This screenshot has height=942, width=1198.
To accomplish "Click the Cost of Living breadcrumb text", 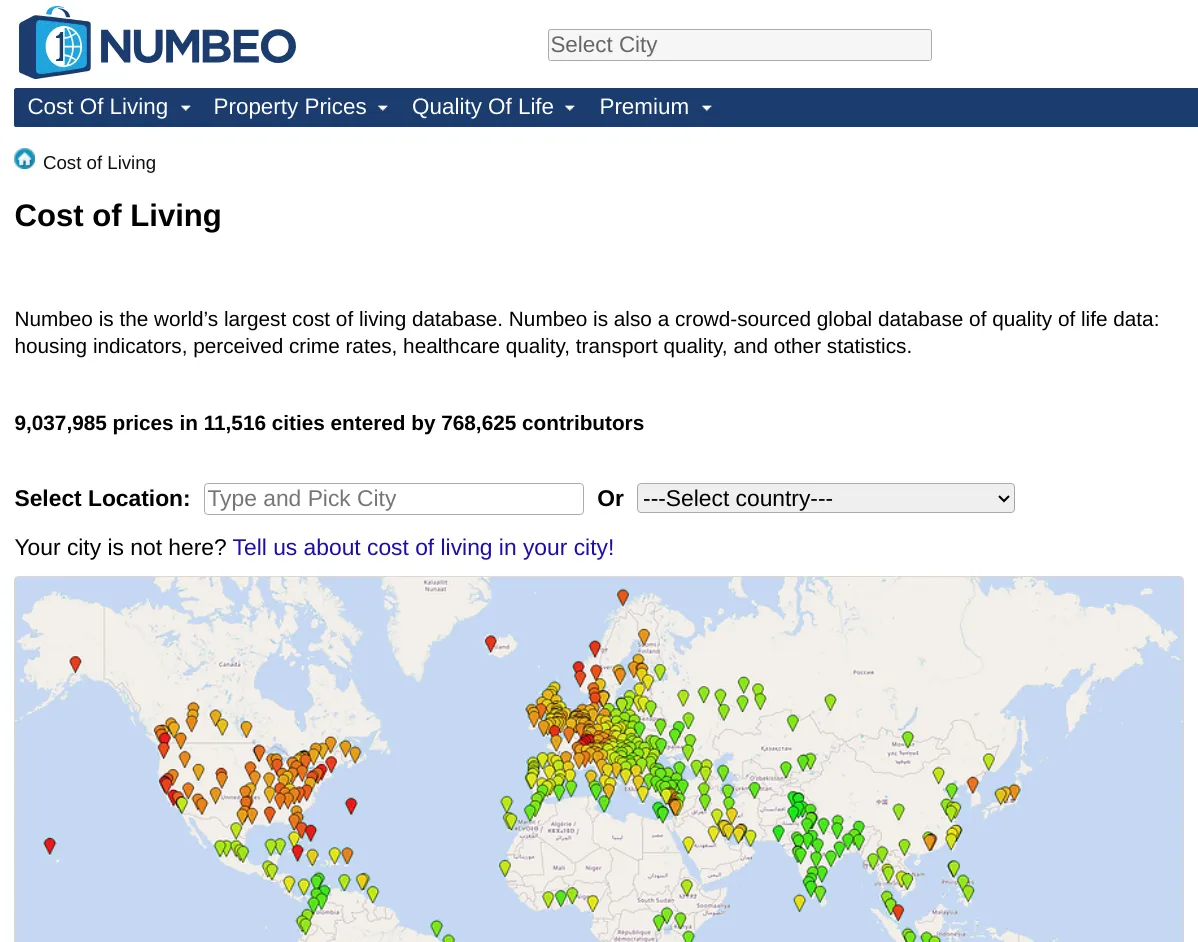I will pos(99,163).
